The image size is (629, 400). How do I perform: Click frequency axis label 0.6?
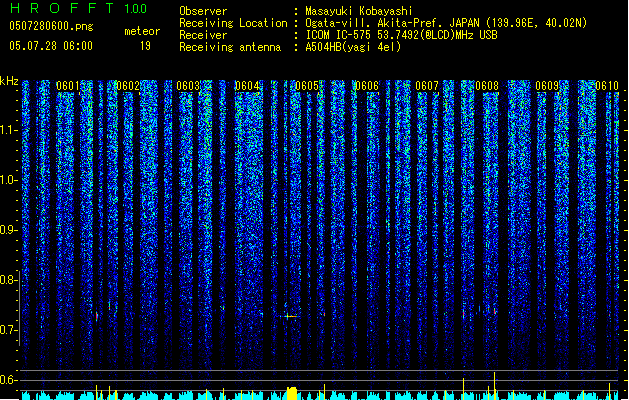(9, 380)
